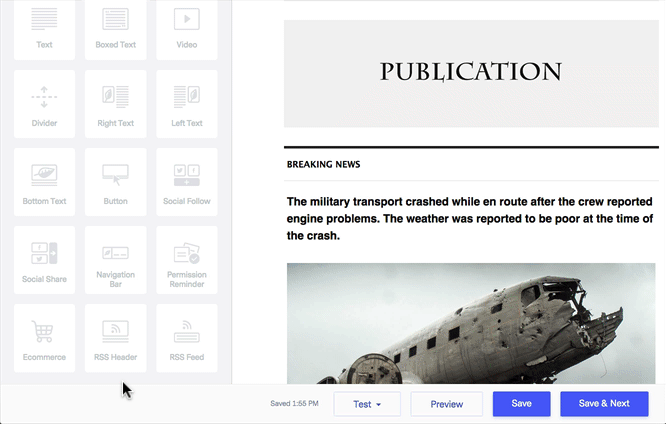This screenshot has width=666, height=424.
Task: Select the Text content block
Action: click(44, 29)
